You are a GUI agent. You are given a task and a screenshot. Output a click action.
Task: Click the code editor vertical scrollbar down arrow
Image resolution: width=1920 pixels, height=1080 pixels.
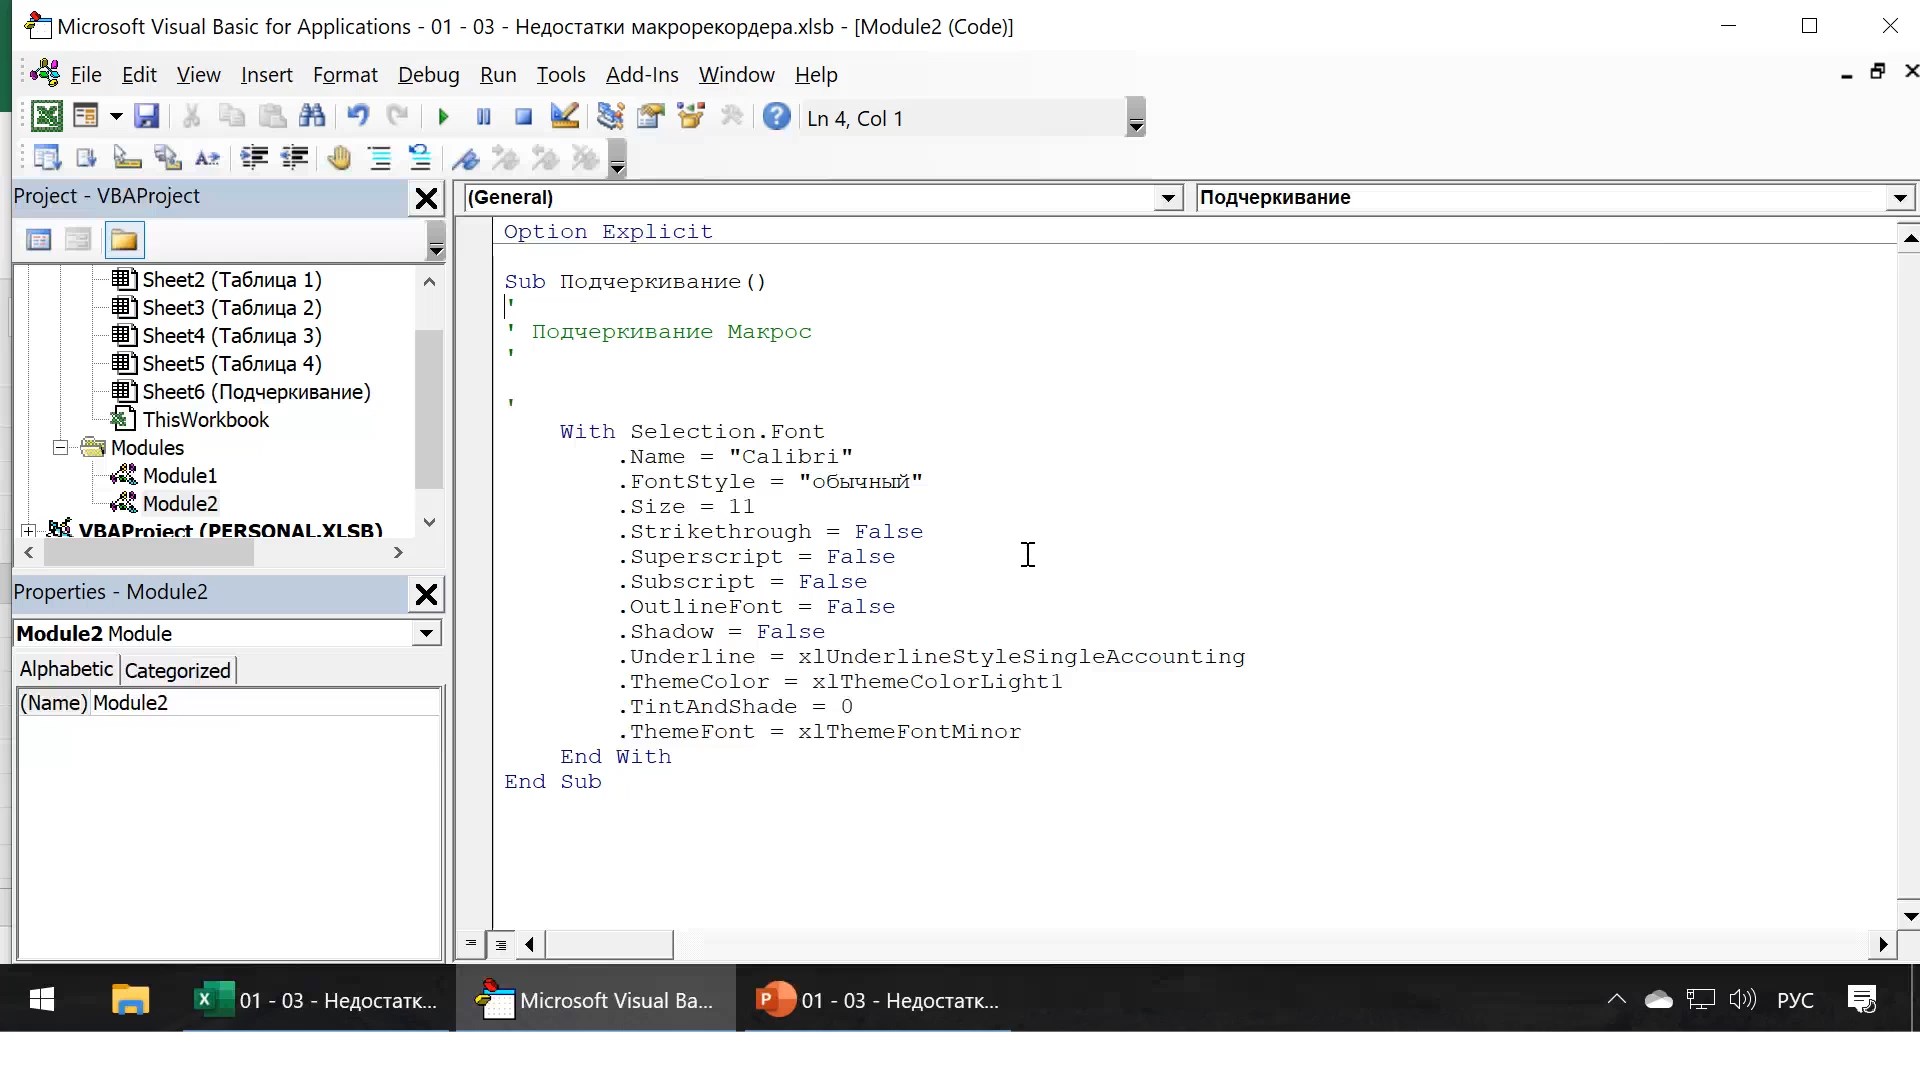[x=1909, y=916]
